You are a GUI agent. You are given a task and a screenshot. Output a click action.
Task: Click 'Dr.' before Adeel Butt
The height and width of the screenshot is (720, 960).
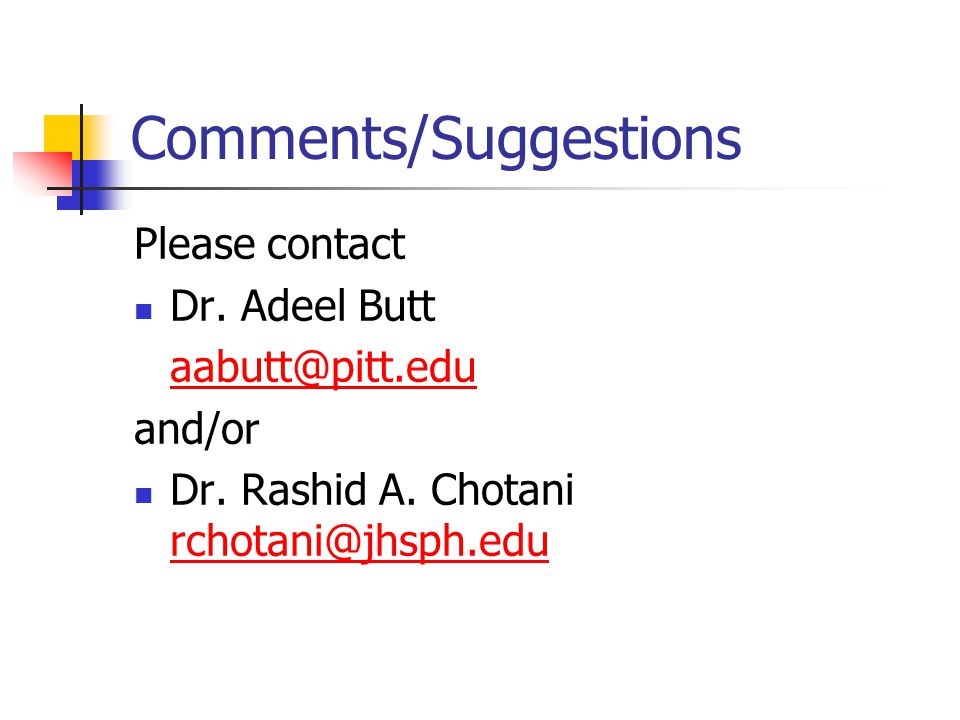coord(198,306)
